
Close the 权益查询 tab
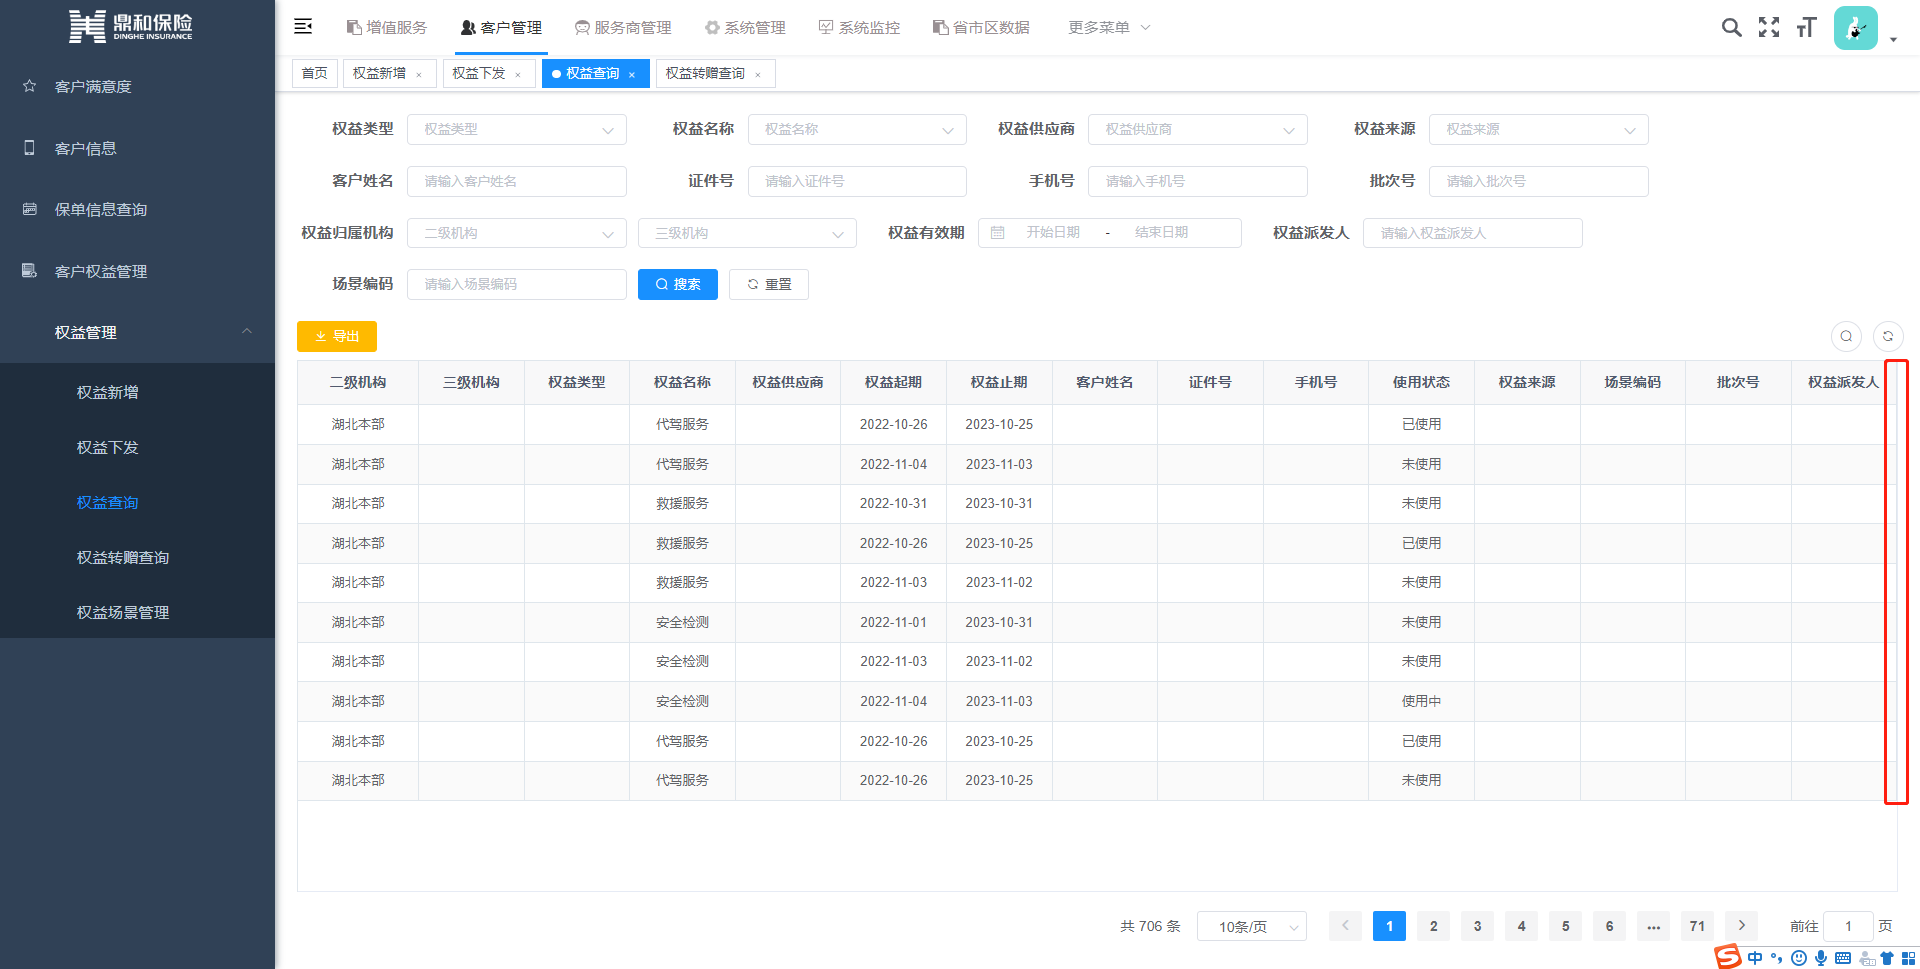[x=632, y=74]
